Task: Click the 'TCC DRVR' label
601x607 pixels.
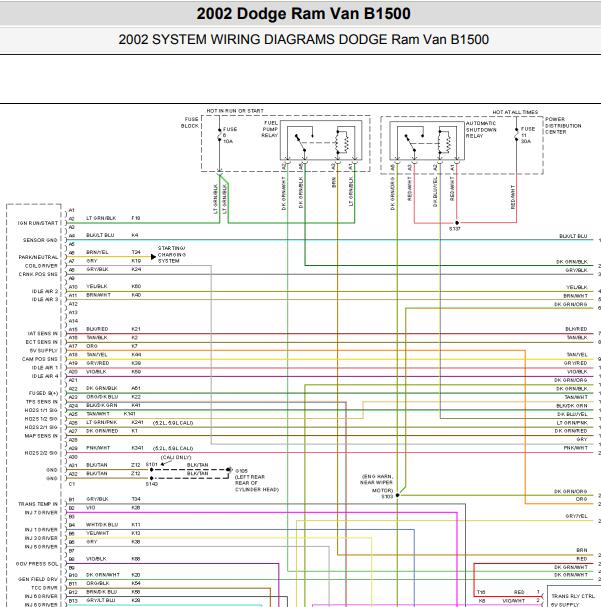Action: coord(45,588)
